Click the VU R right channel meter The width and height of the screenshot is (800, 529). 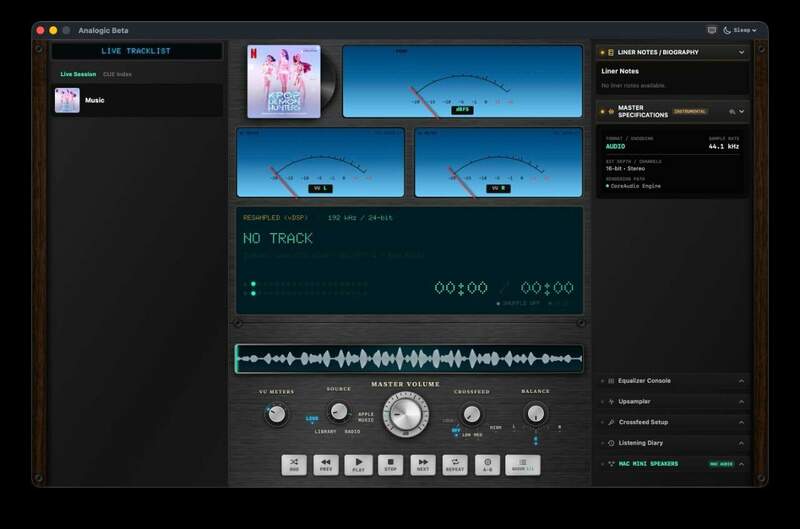498,163
